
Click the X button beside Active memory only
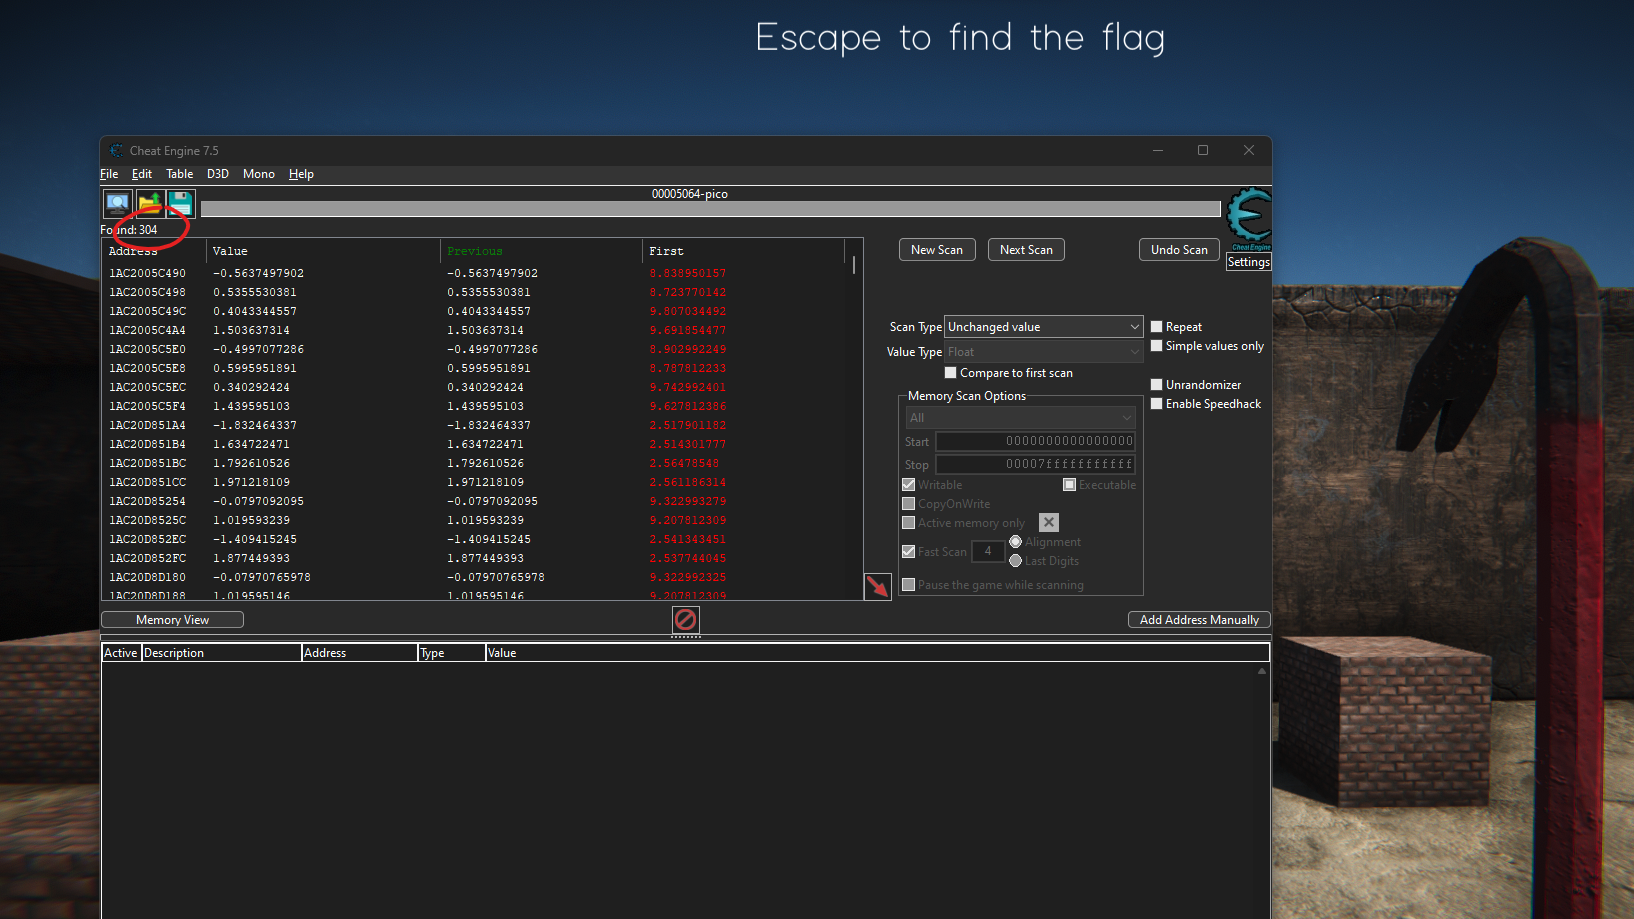click(x=1049, y=522)
